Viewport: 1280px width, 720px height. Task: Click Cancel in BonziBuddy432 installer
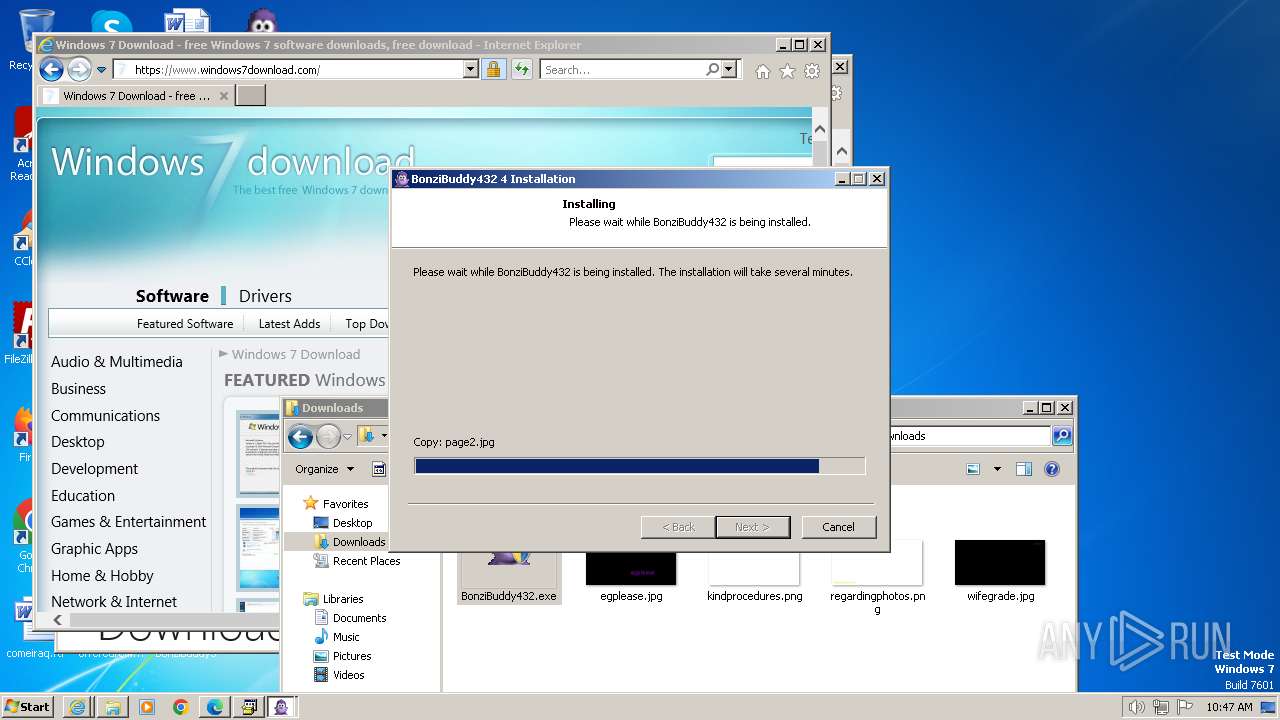(838, 527)
